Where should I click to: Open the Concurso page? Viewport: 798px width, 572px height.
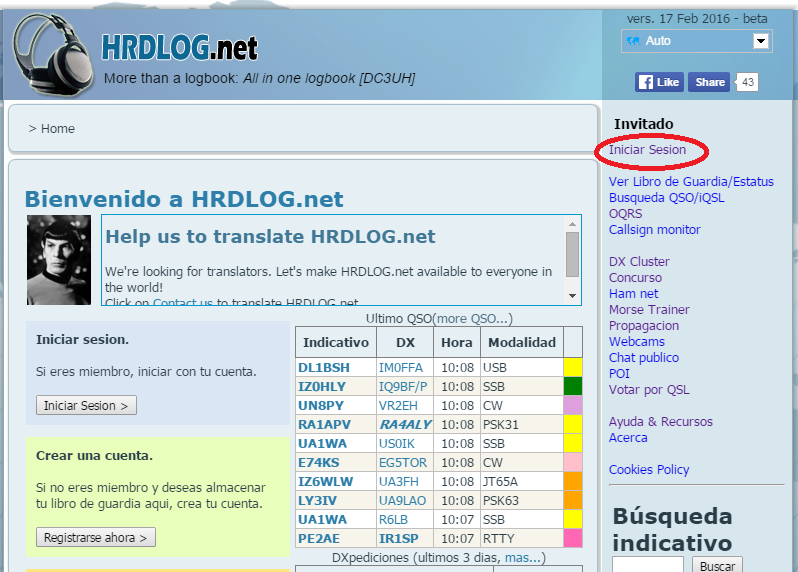click(635, 277)
